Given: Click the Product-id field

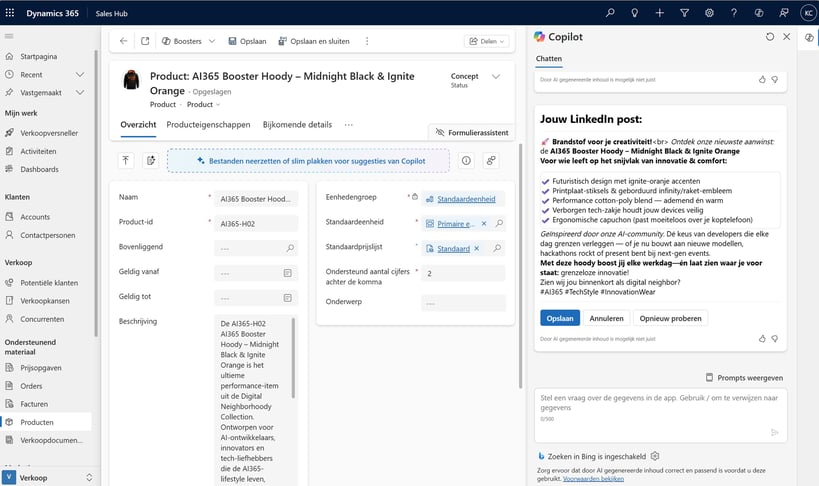Looking at the screenshot, I should pos(256,224).
